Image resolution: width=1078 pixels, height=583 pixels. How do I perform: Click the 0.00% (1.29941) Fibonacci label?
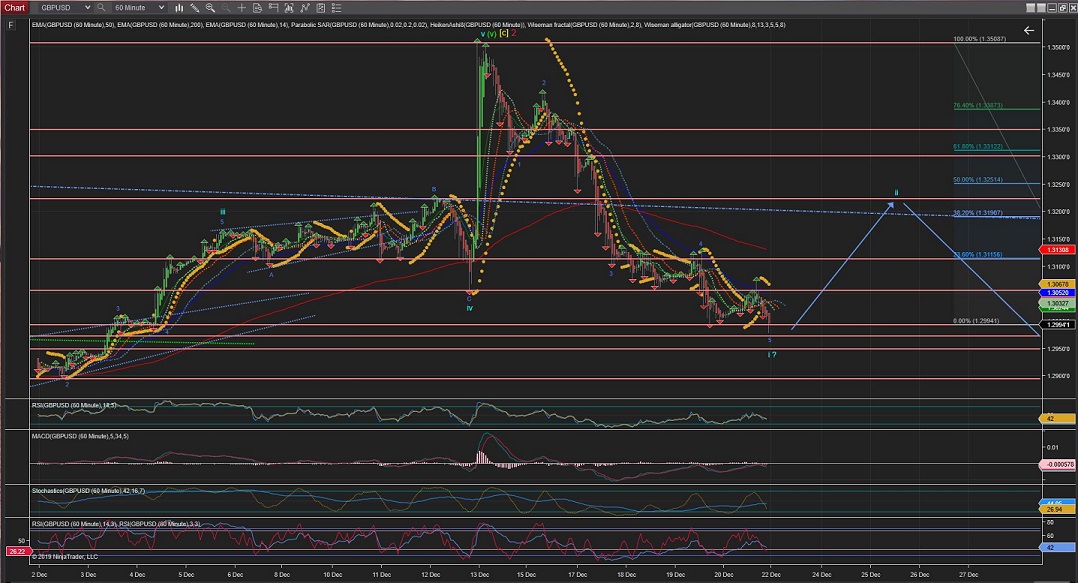pos(976,321)
